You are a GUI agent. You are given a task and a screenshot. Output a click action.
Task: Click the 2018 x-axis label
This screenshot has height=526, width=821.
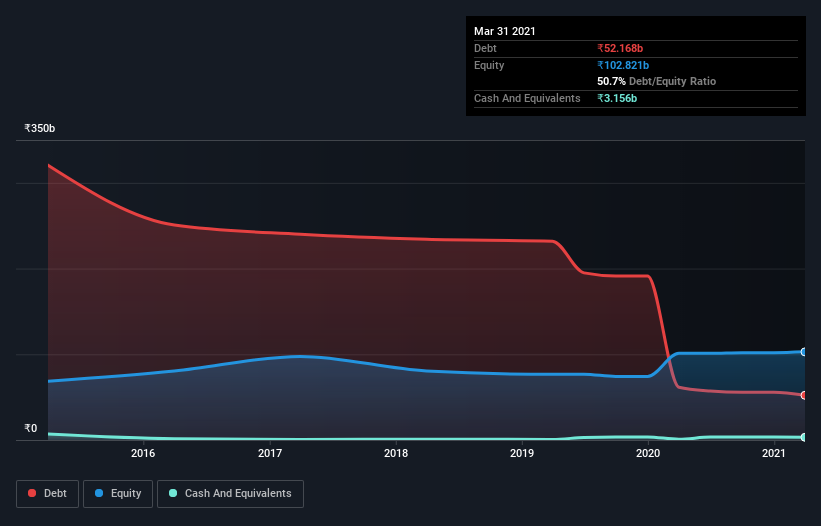[396, 453]
